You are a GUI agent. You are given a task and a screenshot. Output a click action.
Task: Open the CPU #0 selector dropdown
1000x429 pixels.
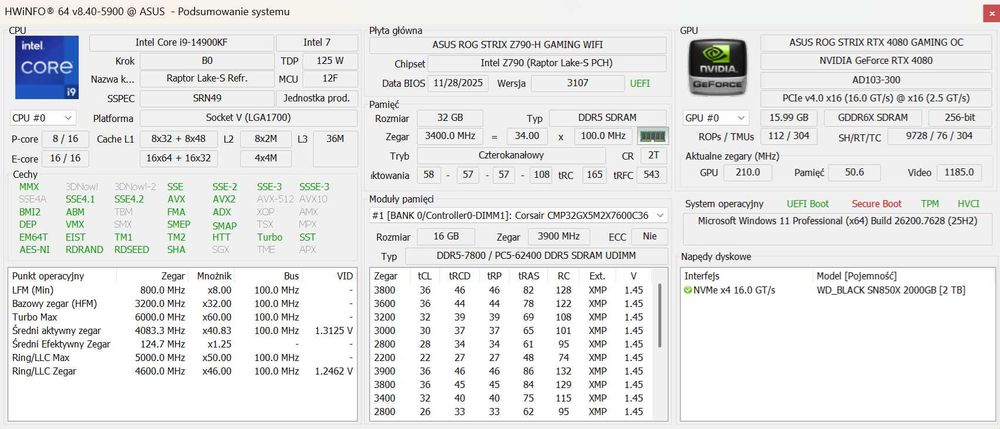tap(43, 118)
